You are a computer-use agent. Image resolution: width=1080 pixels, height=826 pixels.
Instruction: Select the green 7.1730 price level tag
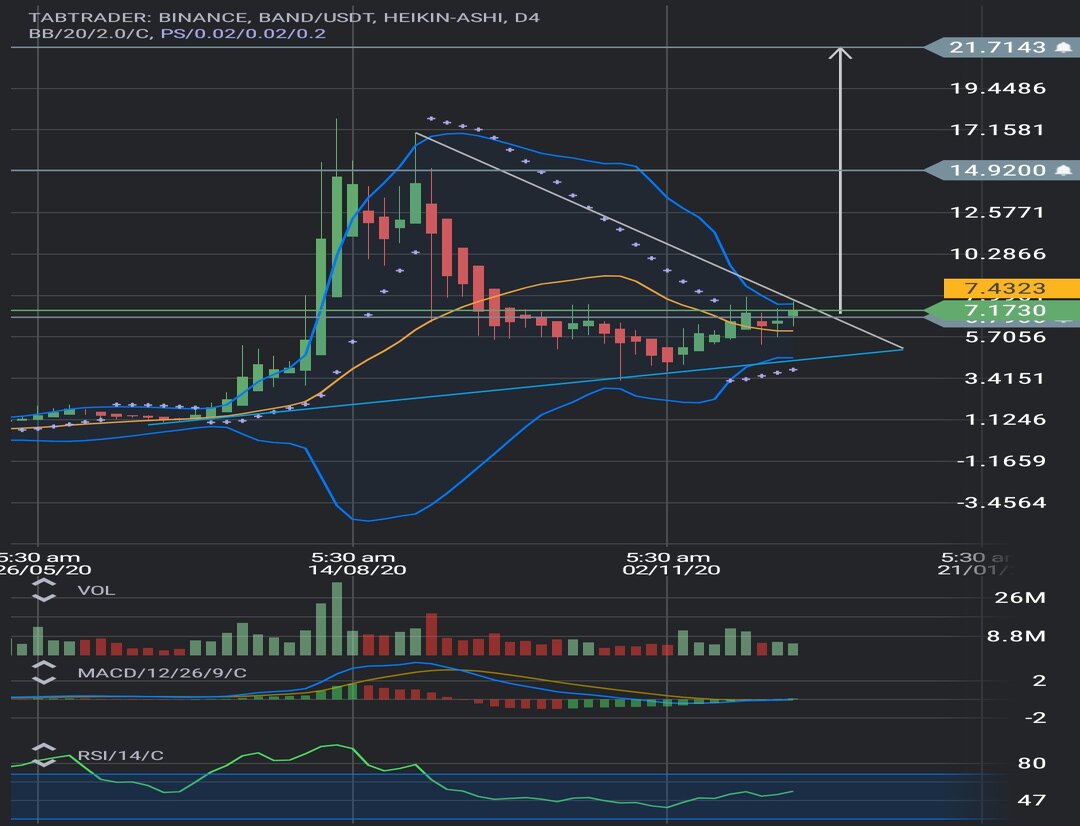(x=1000, y=312)
